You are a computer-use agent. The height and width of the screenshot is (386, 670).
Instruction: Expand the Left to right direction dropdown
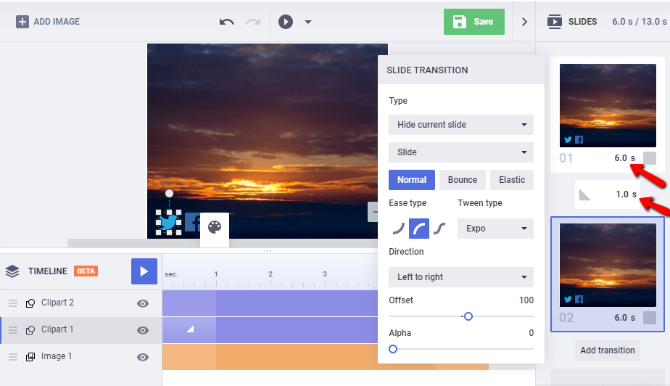461,277
